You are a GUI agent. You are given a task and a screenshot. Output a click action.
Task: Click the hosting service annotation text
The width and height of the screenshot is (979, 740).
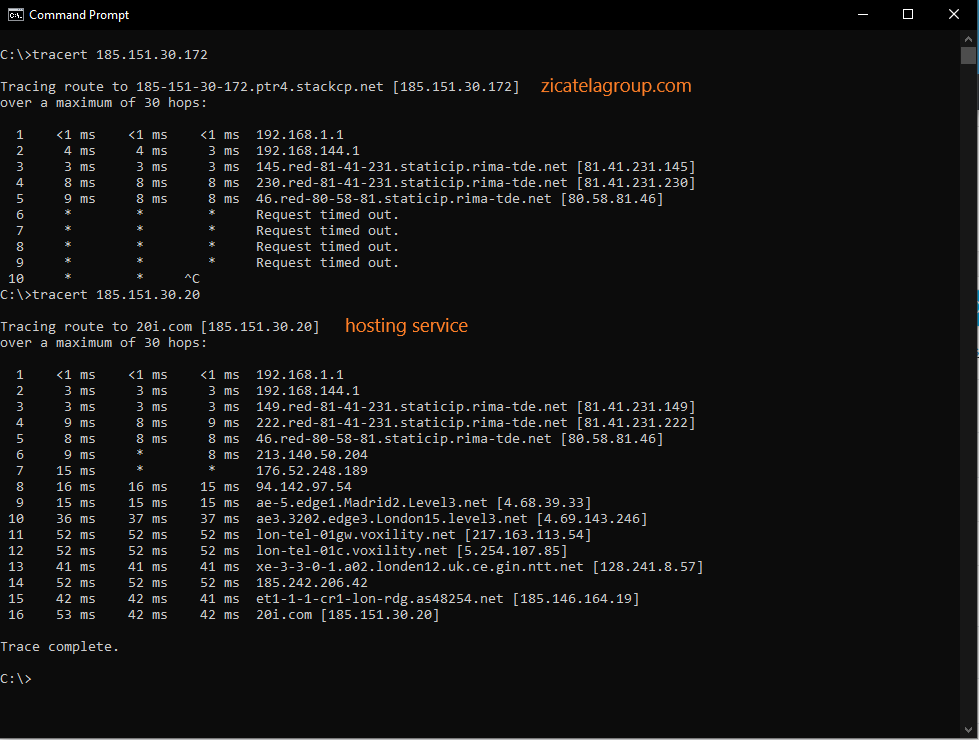coord(406,325)
